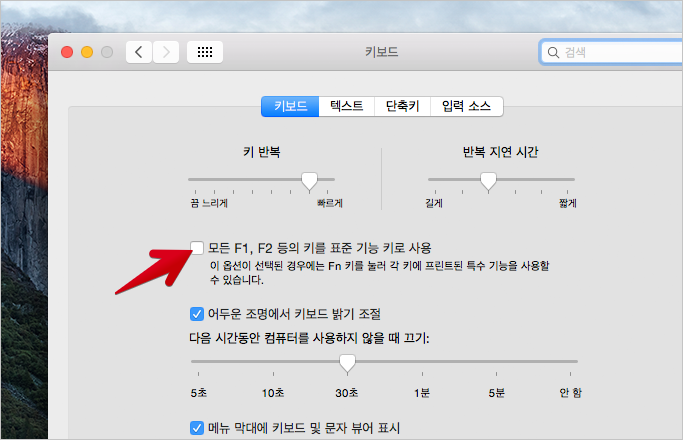Click the keyboard backlight timeout slider knob
683x440 pixels.
(347, 363)
